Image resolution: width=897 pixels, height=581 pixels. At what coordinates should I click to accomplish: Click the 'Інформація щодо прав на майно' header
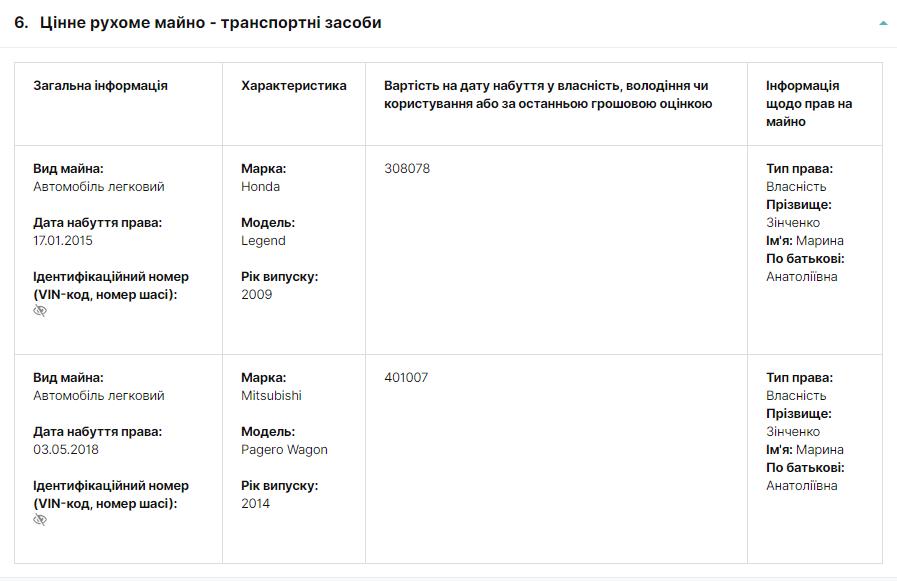(x=809, y=103)
